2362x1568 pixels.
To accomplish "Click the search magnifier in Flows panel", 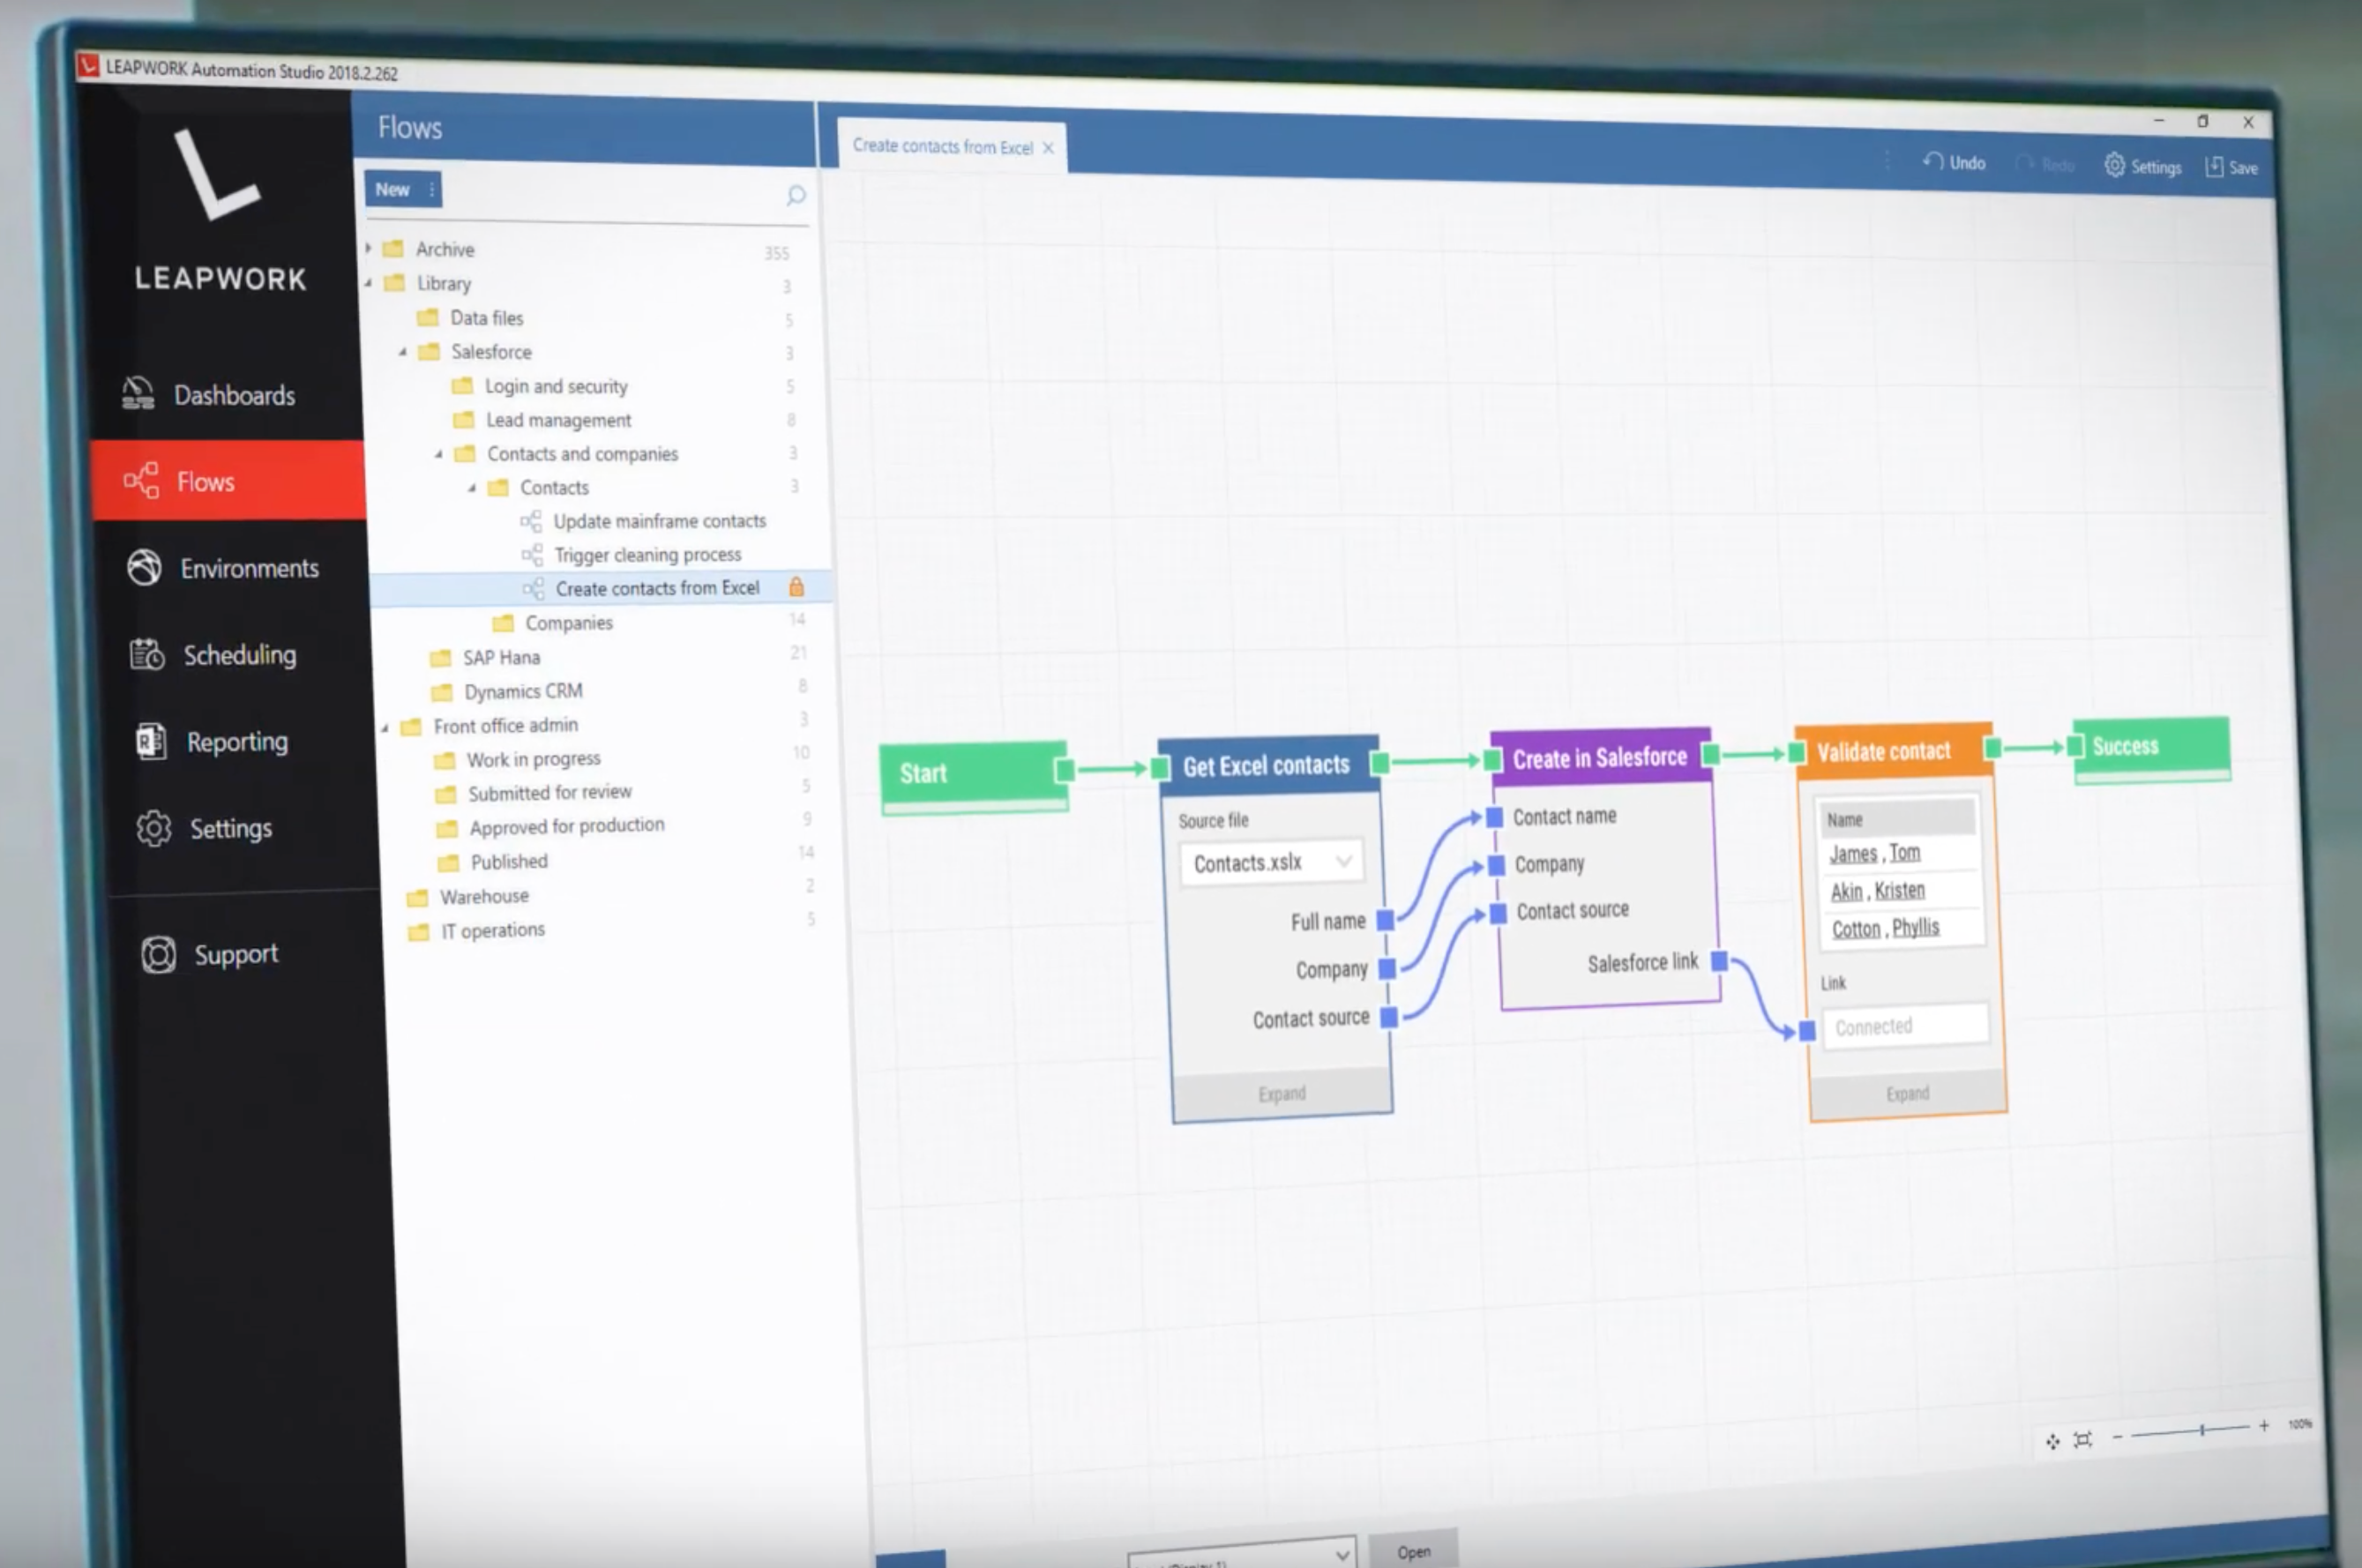I will tap(796, 195).
